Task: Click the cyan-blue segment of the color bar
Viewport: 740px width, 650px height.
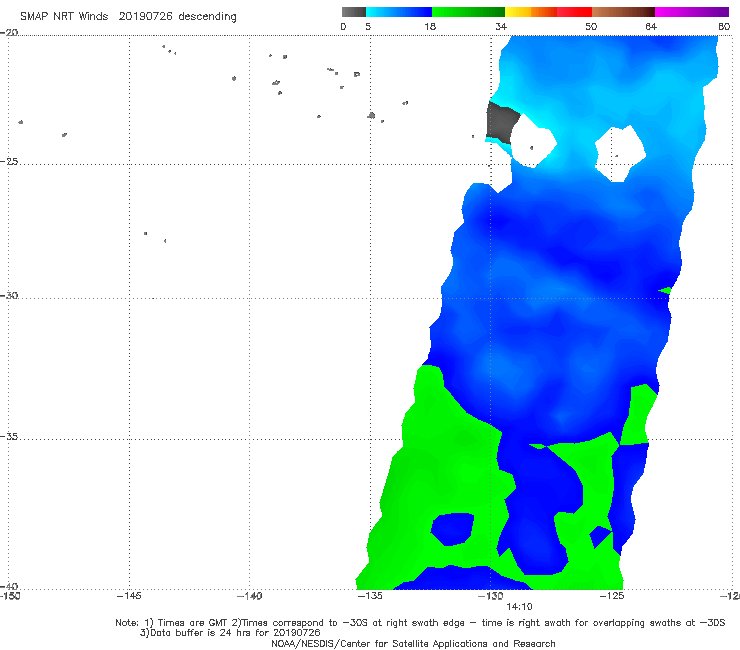Action: point(399,12)
